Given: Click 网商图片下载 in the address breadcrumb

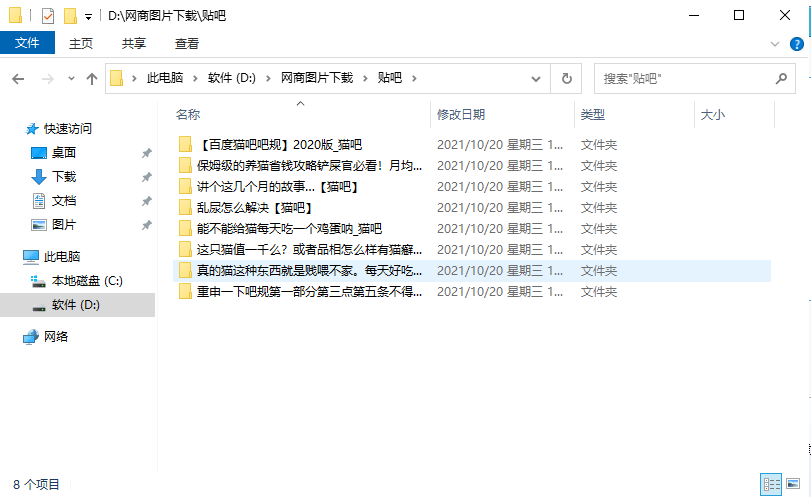Looking at the screenshot, I should (317, 78).
